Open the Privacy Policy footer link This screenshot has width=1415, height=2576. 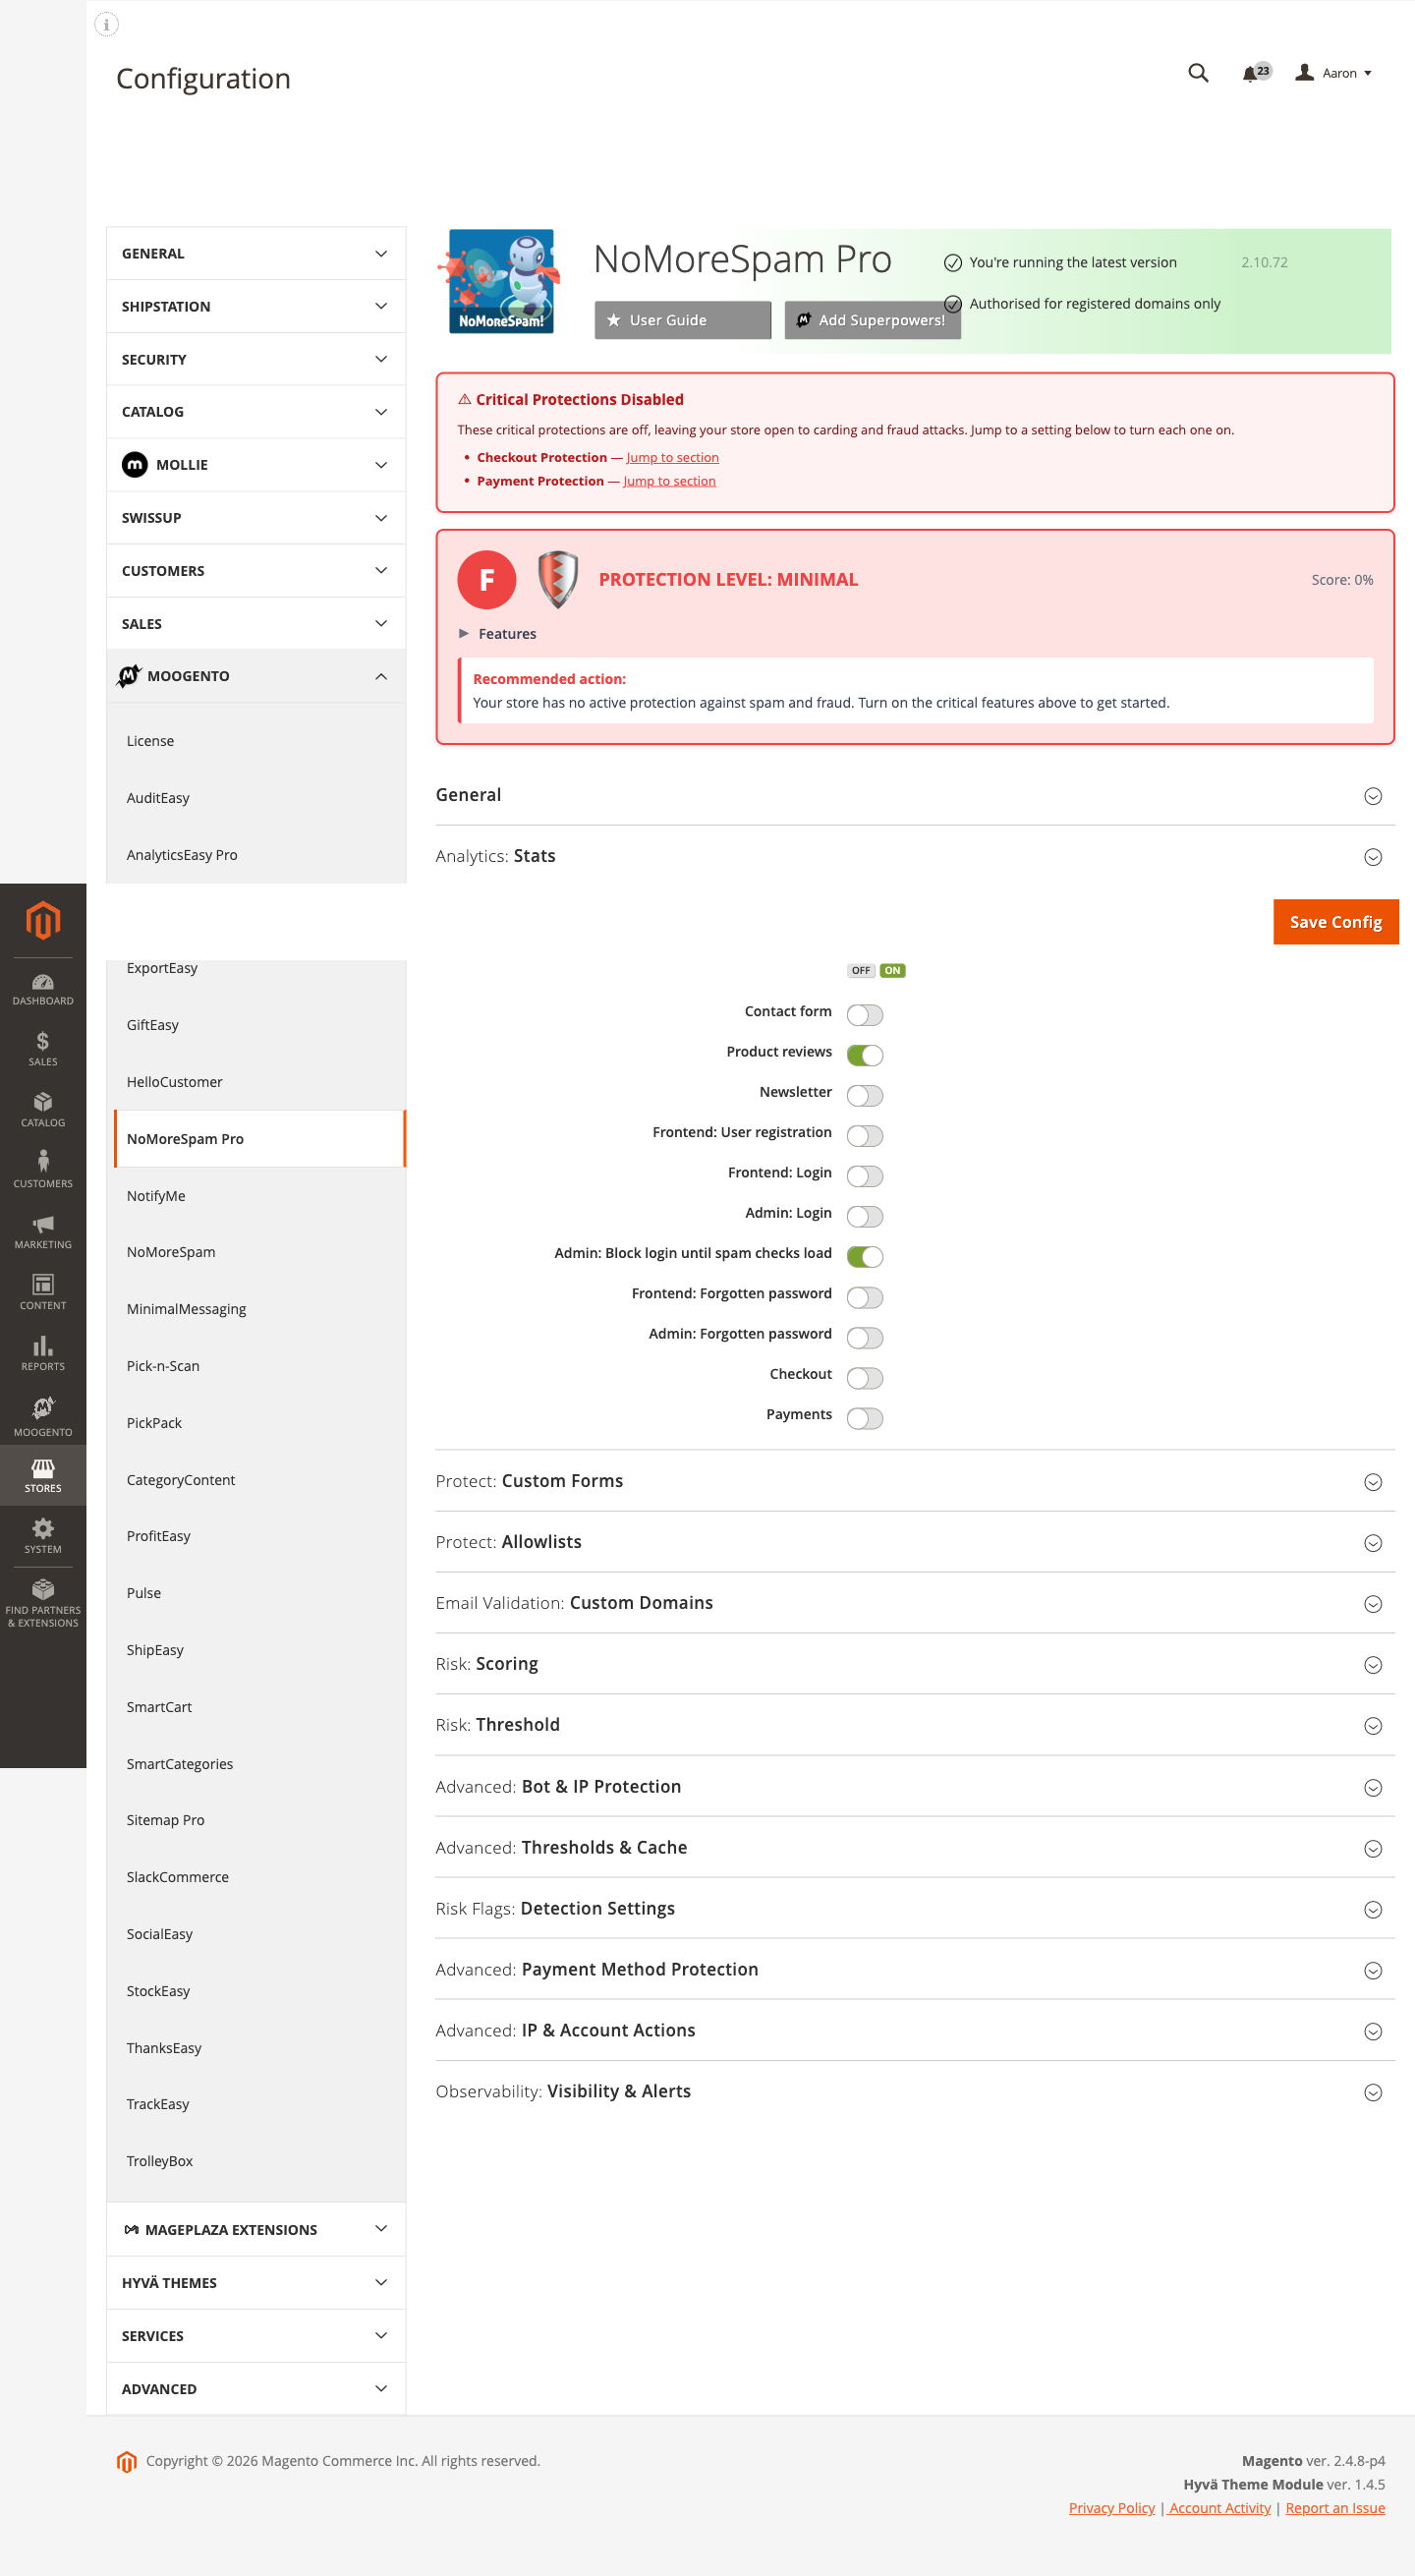pyautogui.click(x=1111, y=2508)
